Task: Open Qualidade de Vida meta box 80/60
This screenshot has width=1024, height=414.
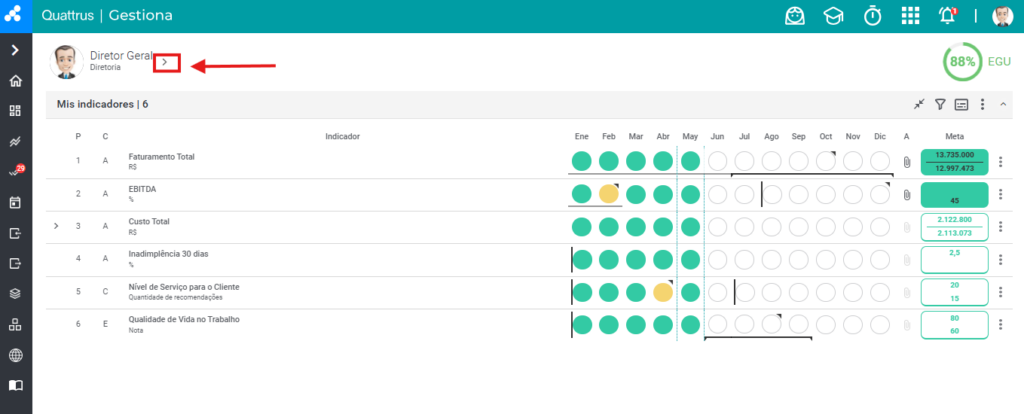Action: pyautogui.click(x=954, y=325)
